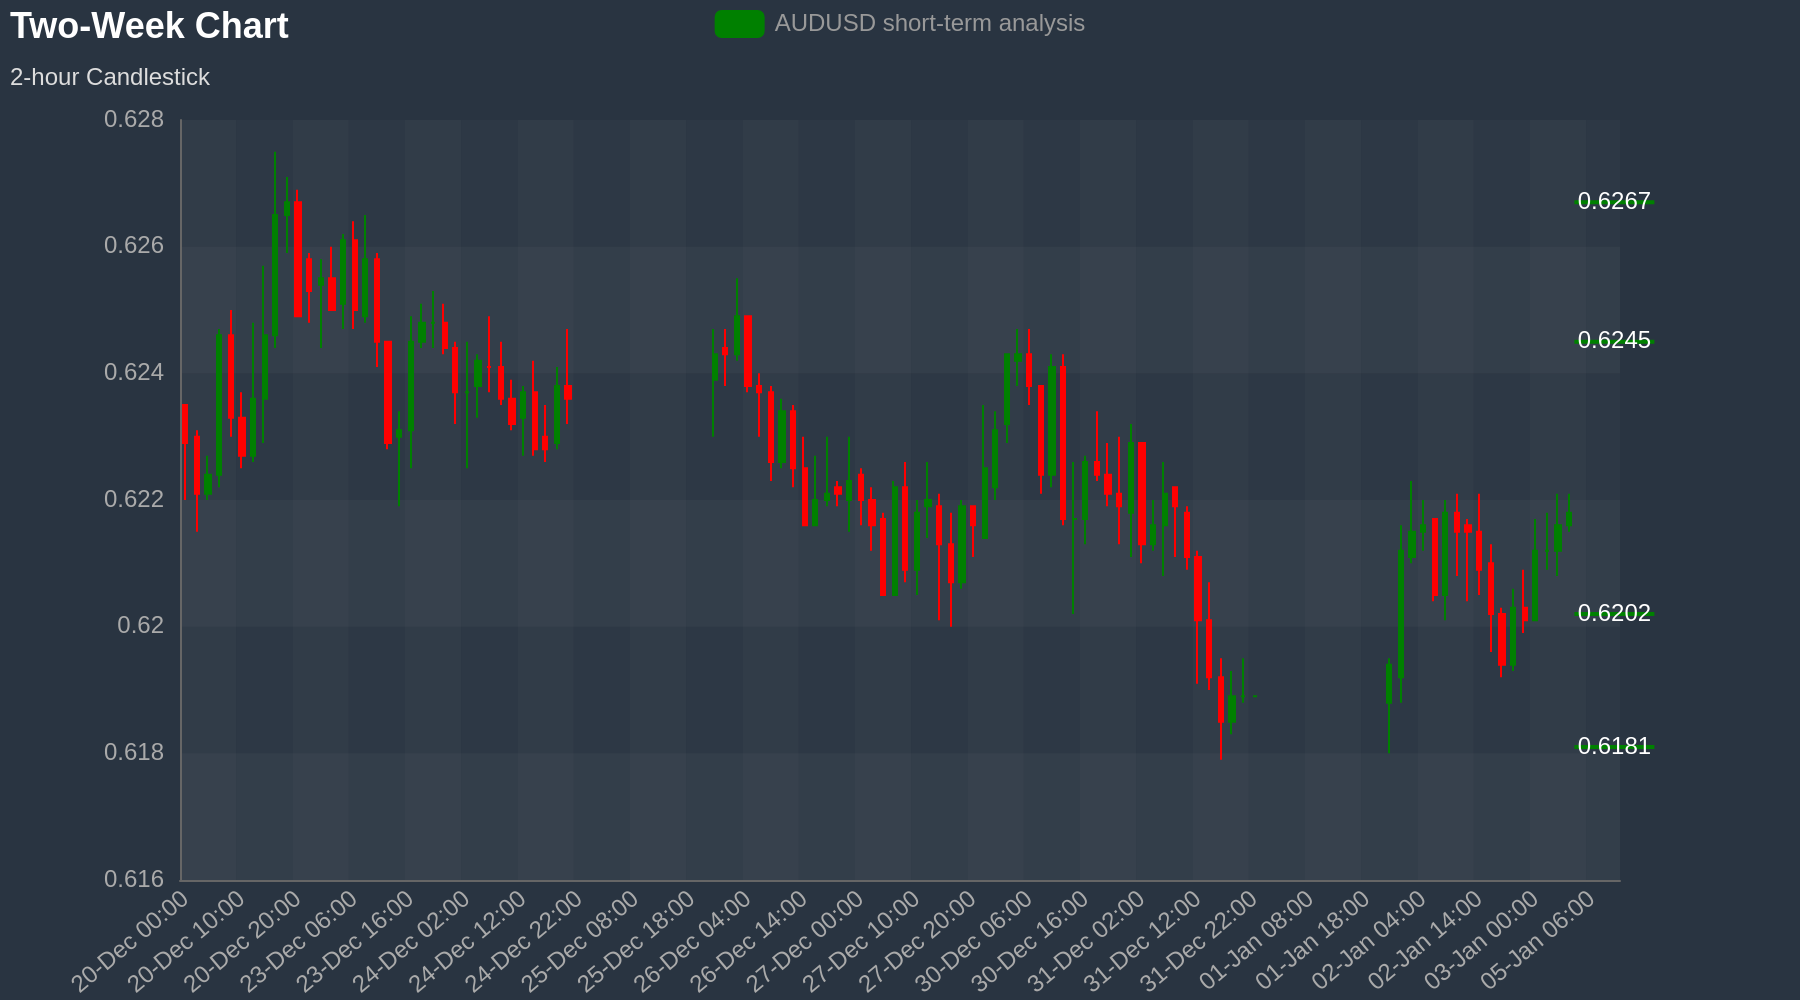Click the 0.6245 price level label

pos(1614,340)
